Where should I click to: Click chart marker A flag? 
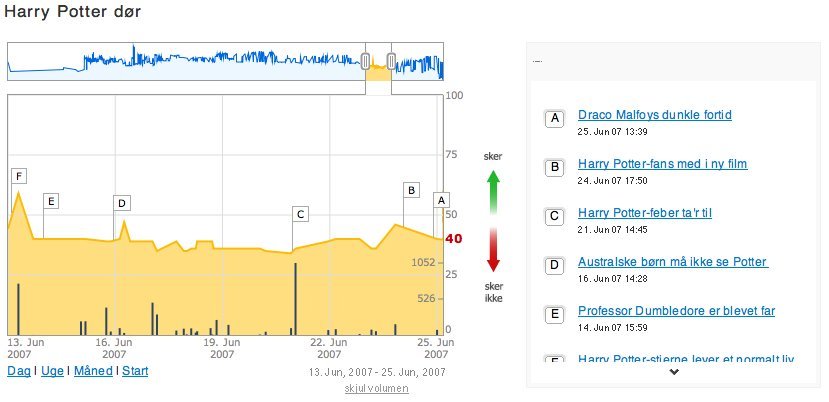click(441, 200)
